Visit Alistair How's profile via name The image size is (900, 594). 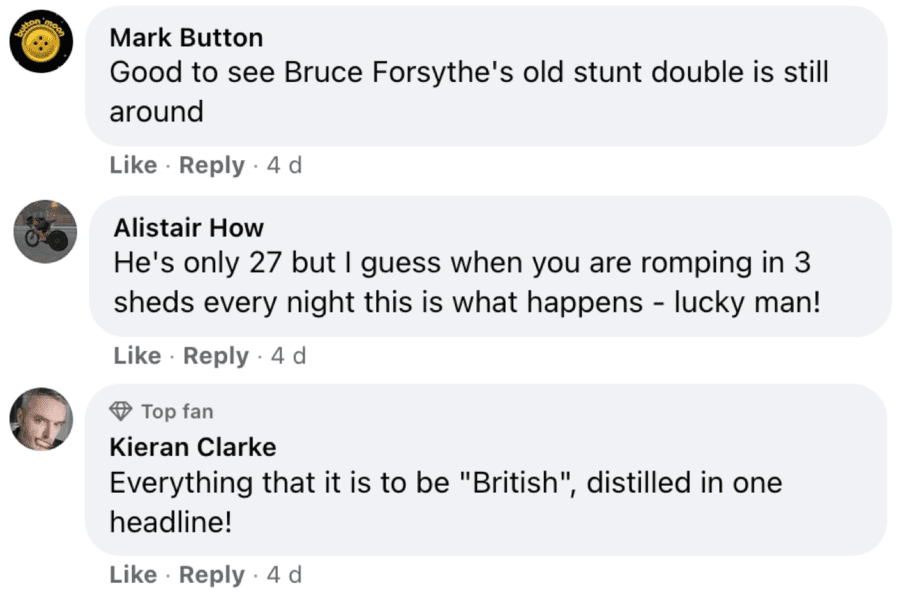(x=189, y=228)
